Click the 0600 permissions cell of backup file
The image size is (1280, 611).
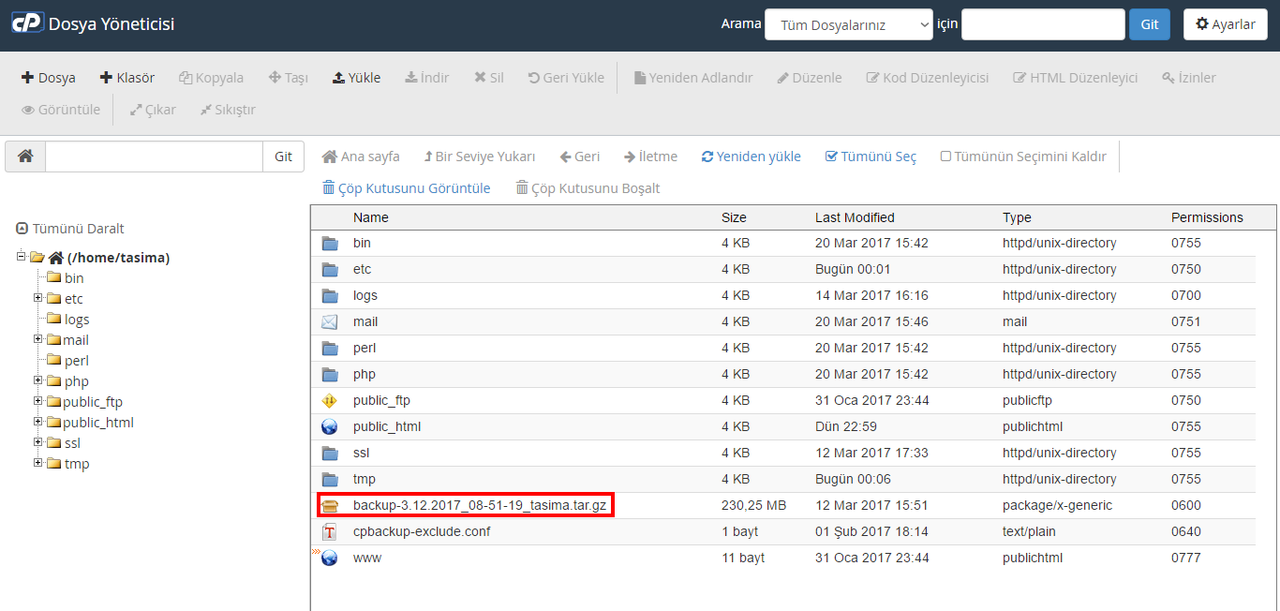[1186, 505]
